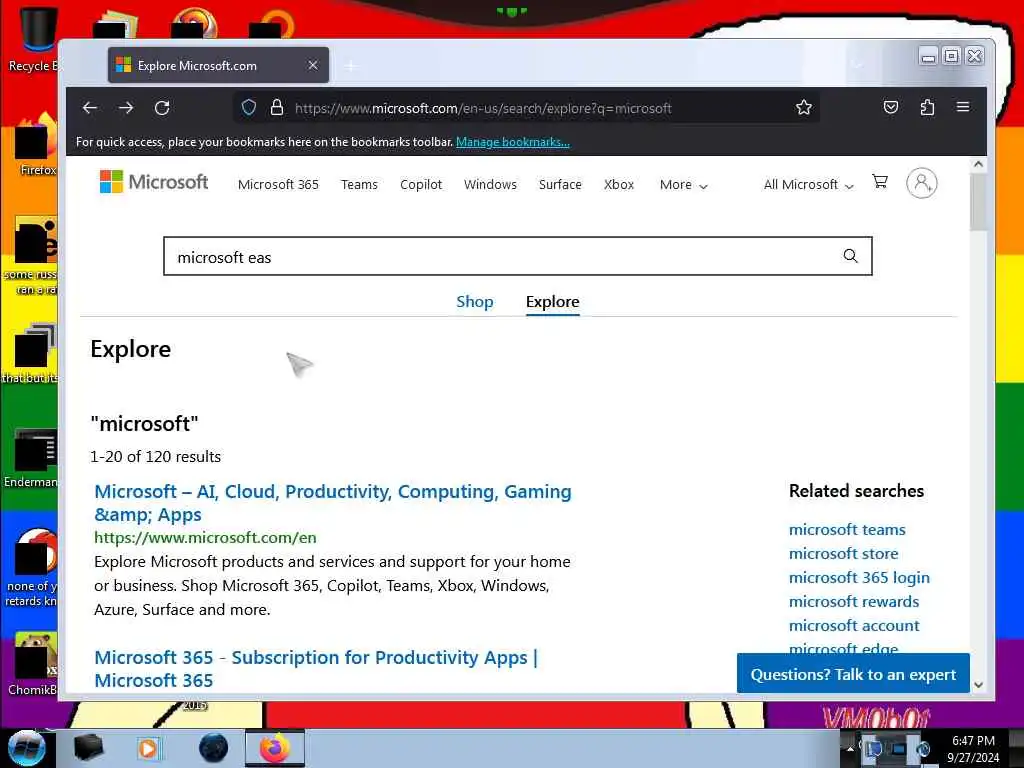Show hidden system tray icons arrow
The width and height of the screenshot is (1024, 768).
click(x=850, y=748)
